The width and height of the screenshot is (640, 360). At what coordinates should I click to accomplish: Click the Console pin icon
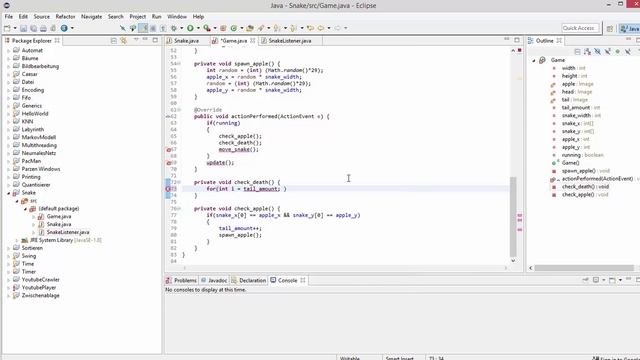tap(585, 280)
